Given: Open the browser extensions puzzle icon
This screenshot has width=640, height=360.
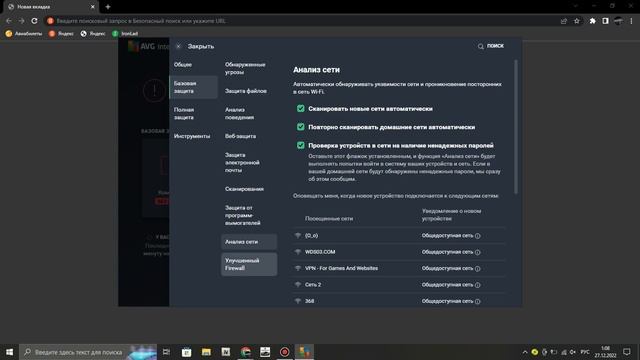Looking at the screenshot, I should pyautogui.click(x=592, y=21).
